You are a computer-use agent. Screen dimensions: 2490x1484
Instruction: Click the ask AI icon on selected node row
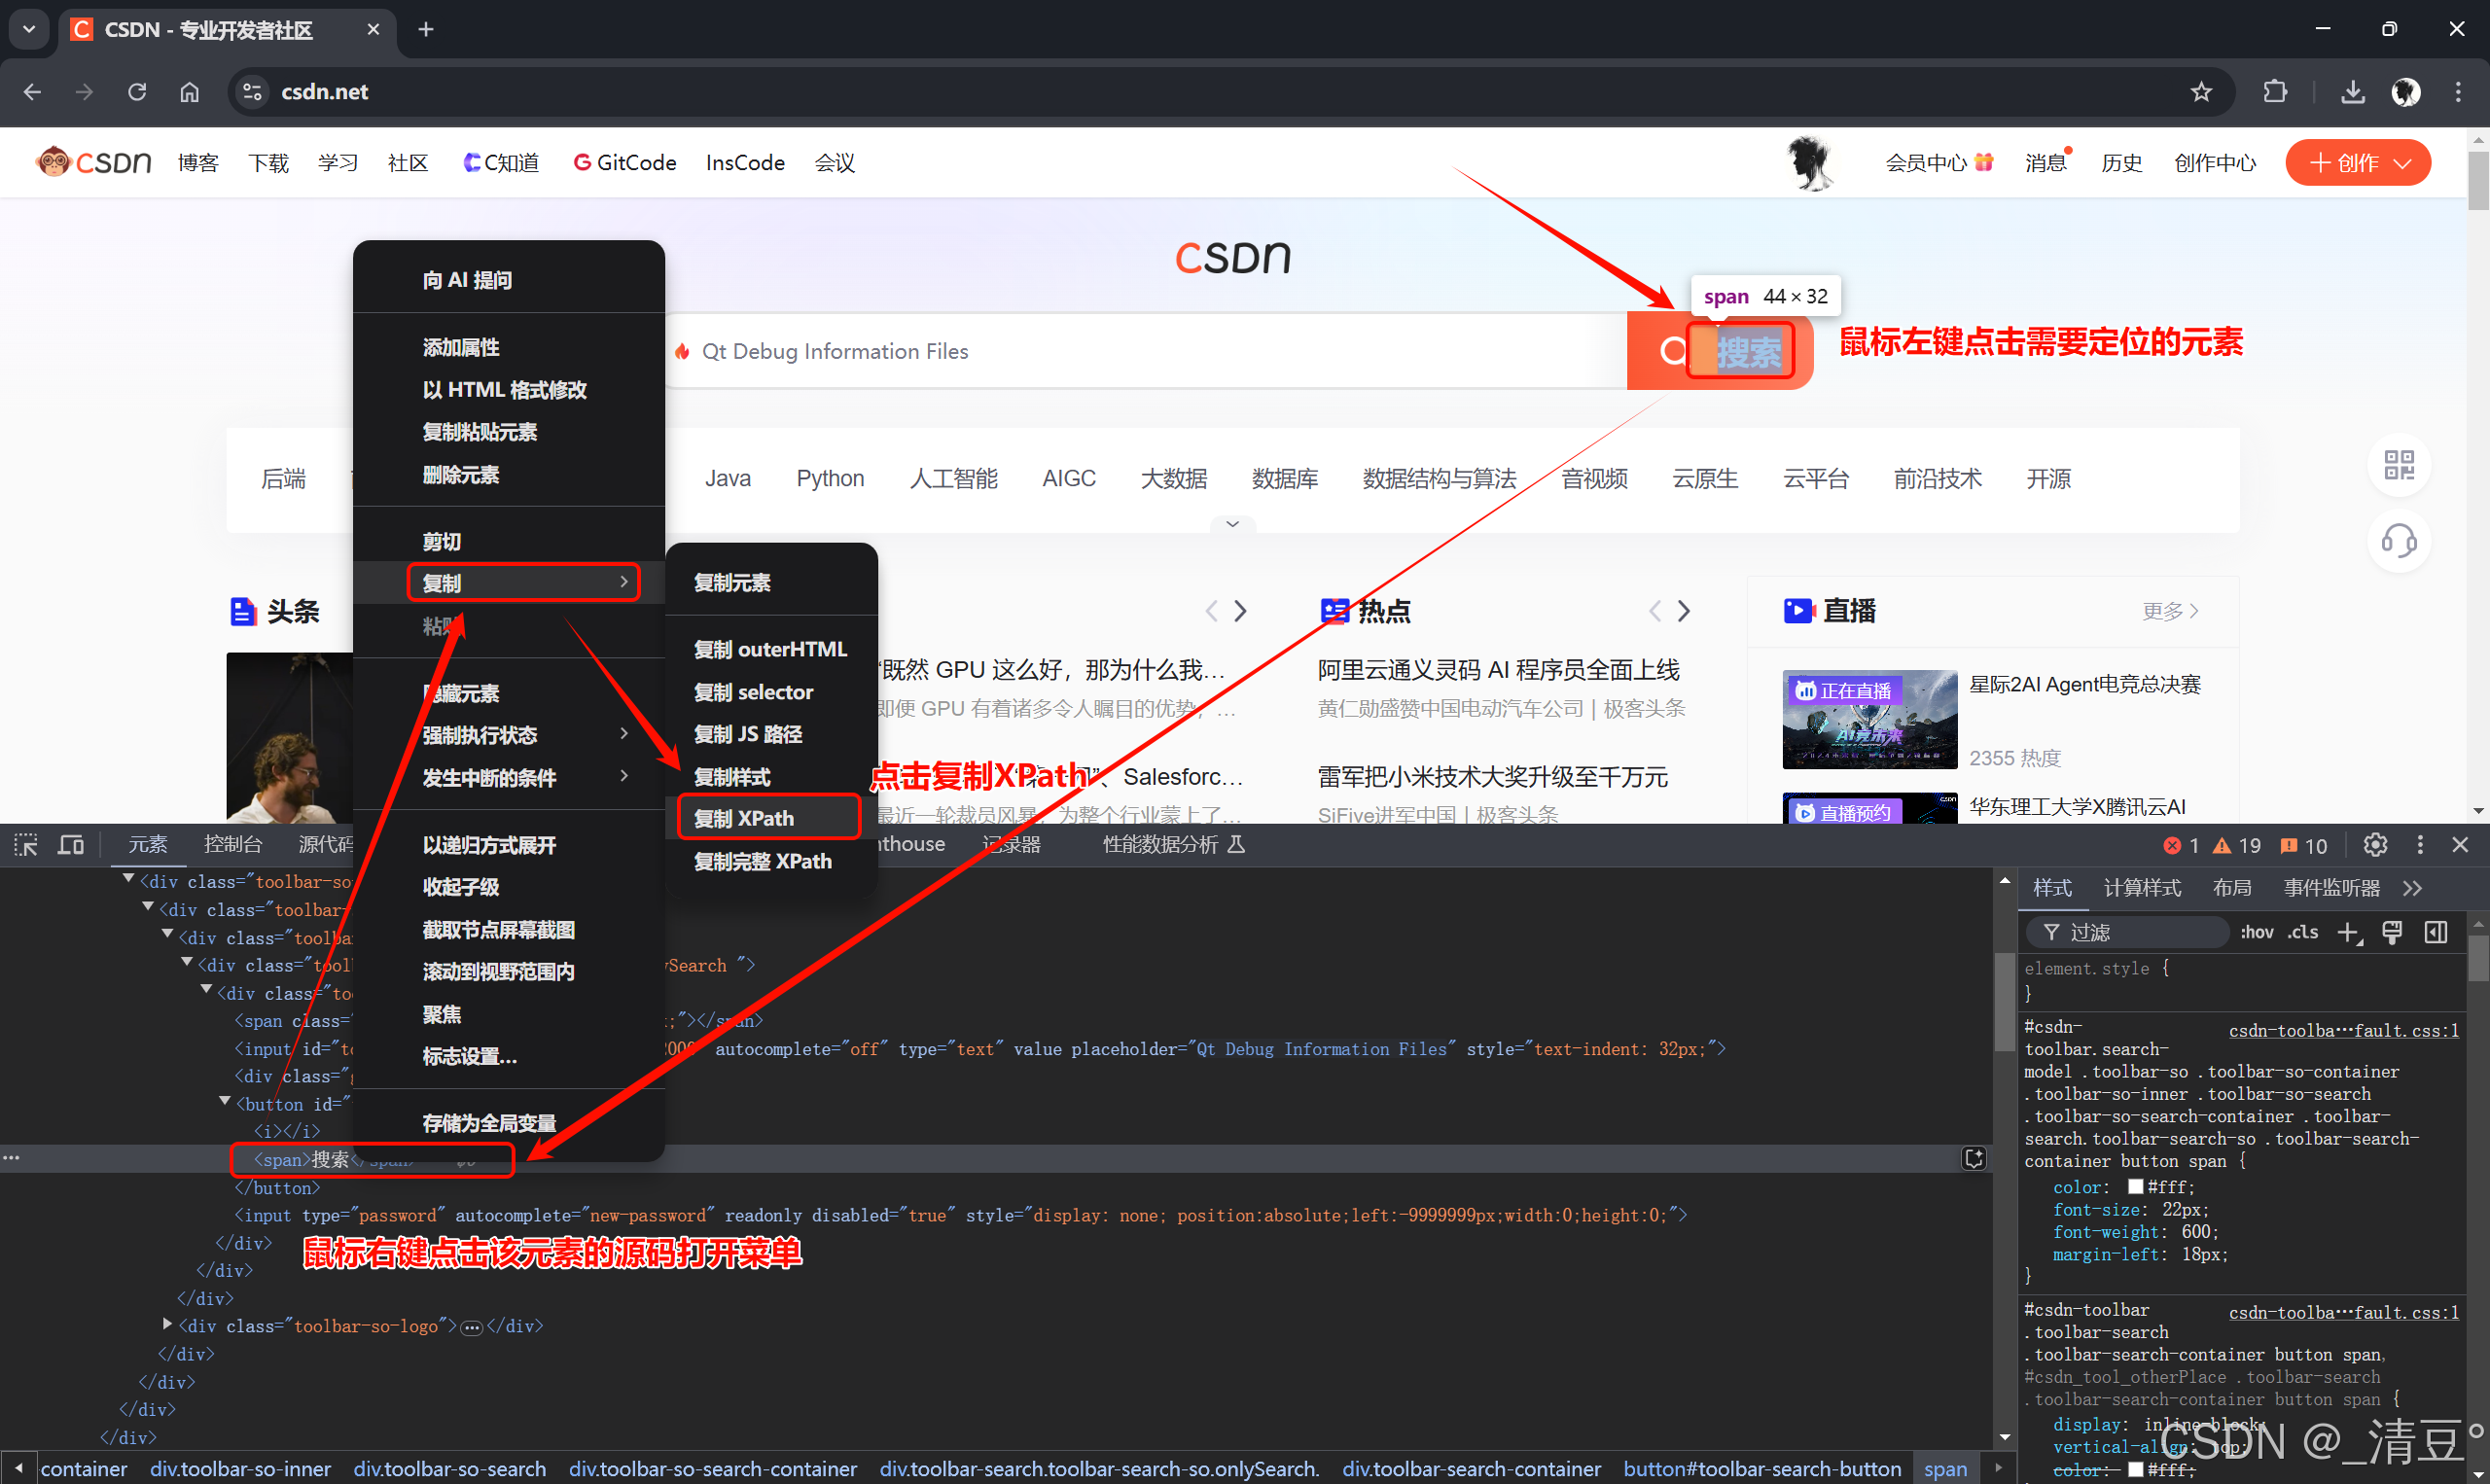coord(1974,1158)
